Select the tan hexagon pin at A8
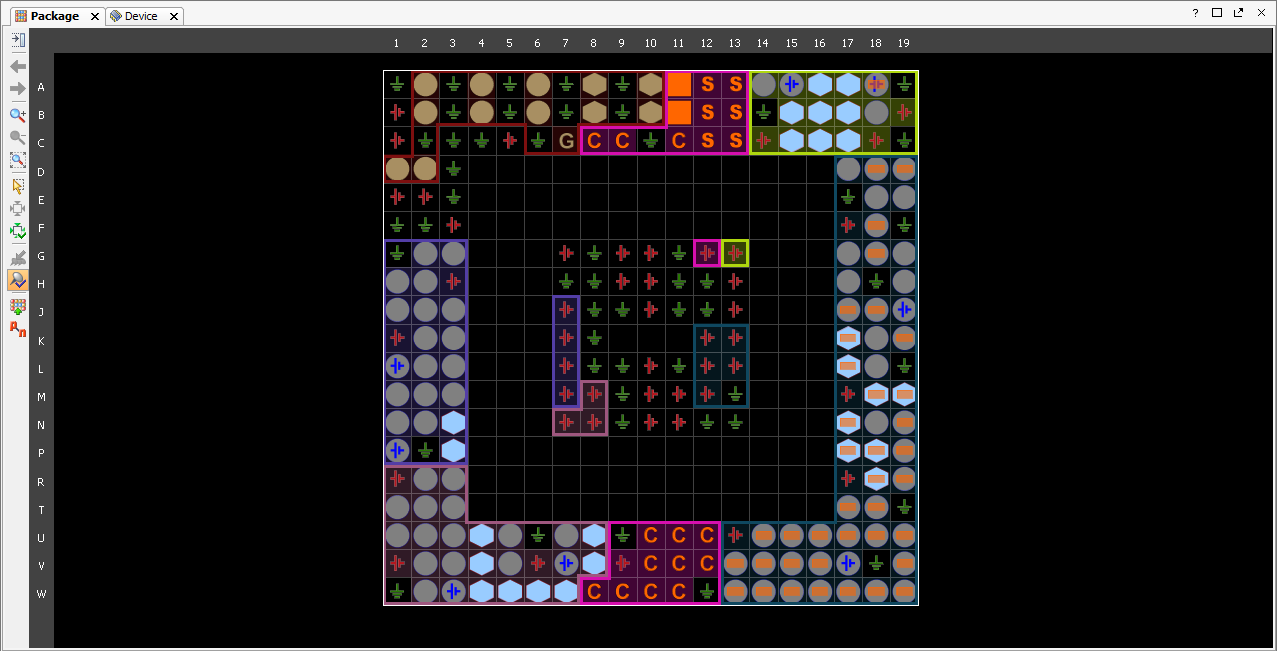This screenshot has width=1277, height=651. click(594, 85)
